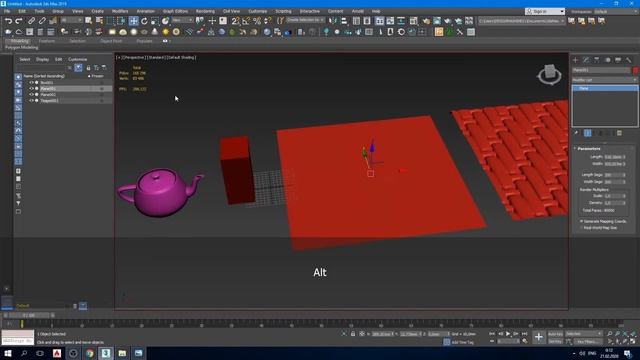Viewport: 640px width, 360px height.
Task: Open the Rendering menu
Action: click(205, 11)
